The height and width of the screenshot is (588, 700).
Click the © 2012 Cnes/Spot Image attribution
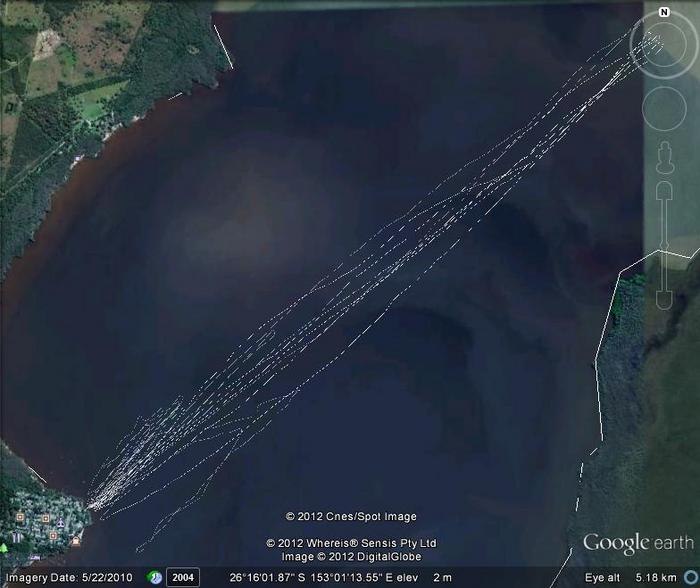coord(351,517)
